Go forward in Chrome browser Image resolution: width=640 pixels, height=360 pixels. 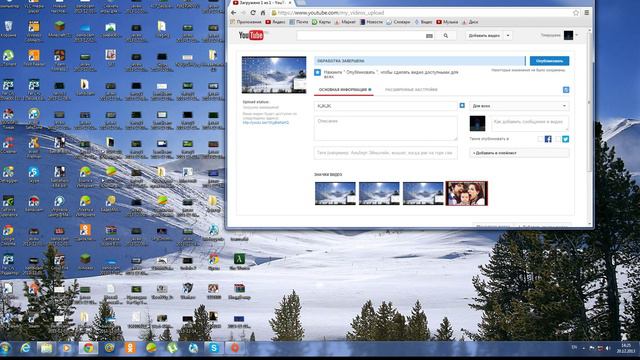(243, 13)
